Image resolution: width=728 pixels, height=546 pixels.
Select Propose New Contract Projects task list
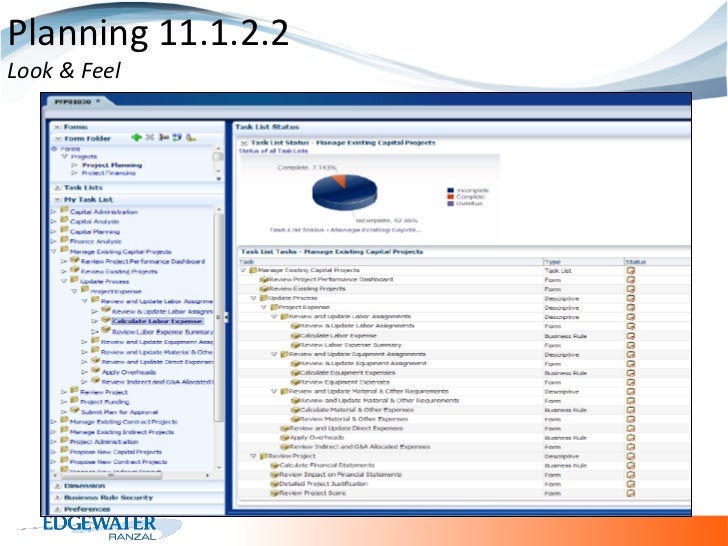(x=118, y=462)
